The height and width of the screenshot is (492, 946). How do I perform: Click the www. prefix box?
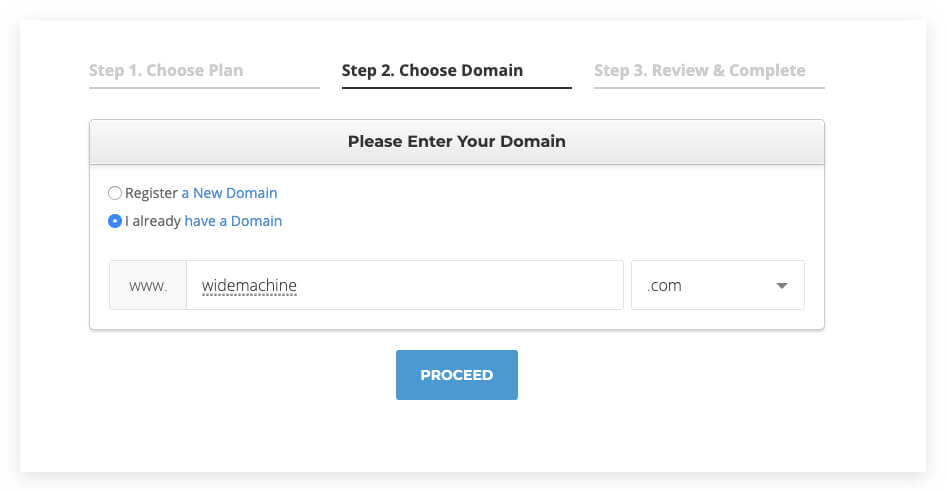[148, 285]
